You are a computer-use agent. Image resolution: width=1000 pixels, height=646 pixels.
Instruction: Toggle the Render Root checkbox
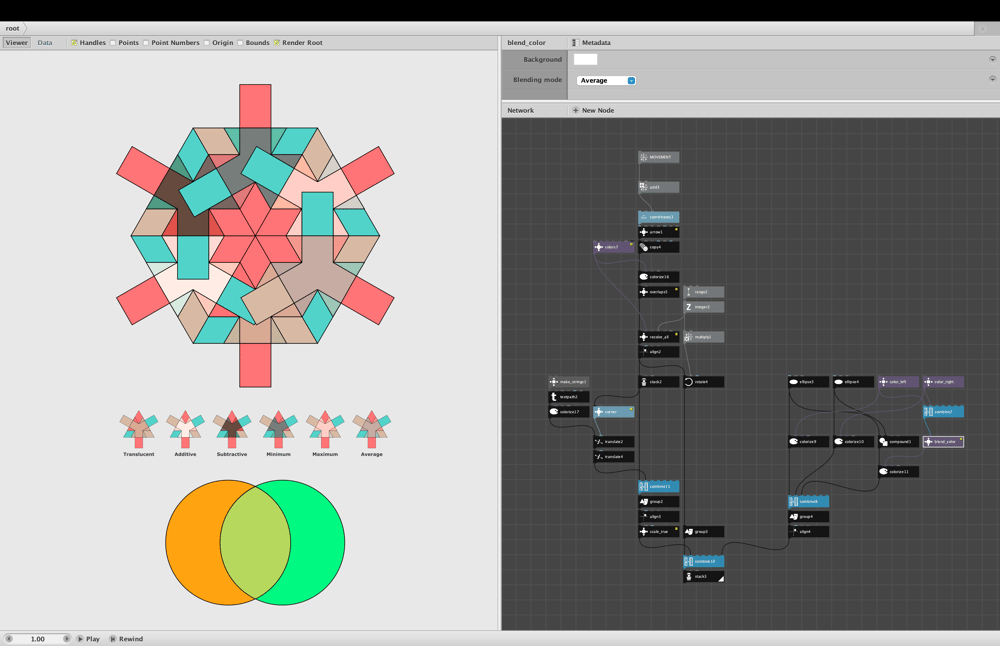[x=277, y=43]
